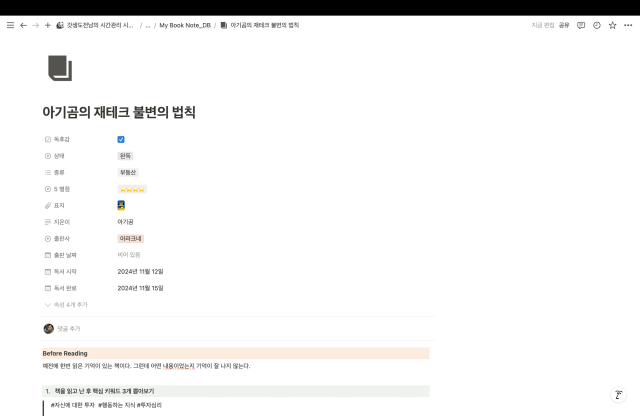
Task: Click the user avatar beside comment field
Action: (x=49, y=329)
